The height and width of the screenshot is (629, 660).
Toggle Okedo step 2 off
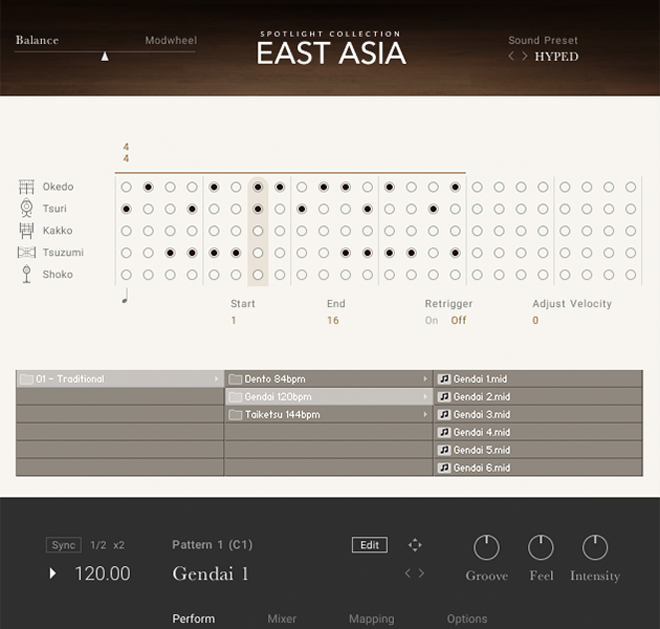click(x=148, y=187)
